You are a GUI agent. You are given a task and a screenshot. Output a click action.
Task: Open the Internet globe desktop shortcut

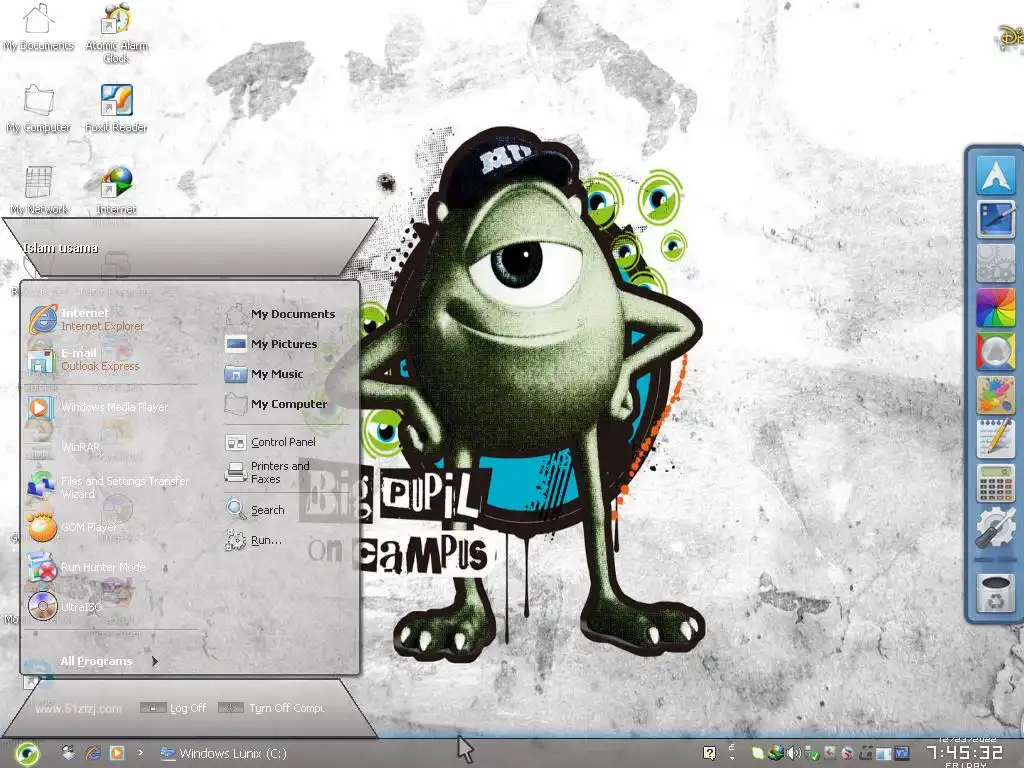[x=116, y=190]
